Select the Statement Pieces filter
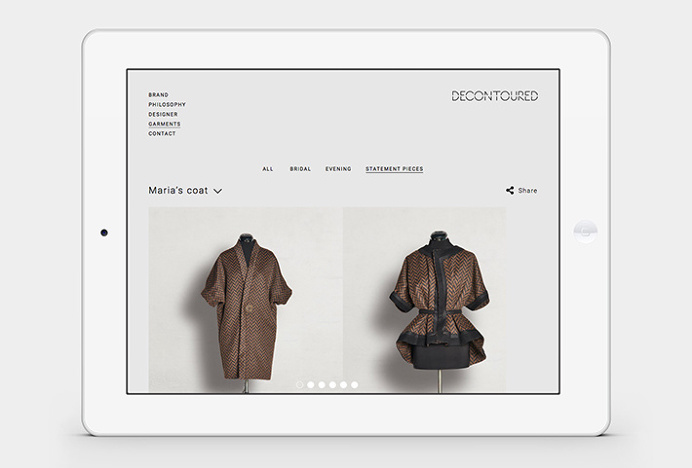This screenshot has height=468, width=692. (x=394, y=169)
